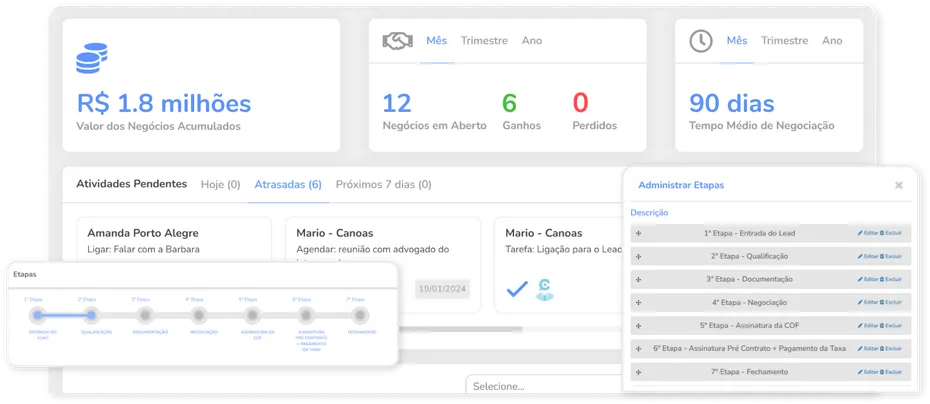The height and width of the screenshot is (404, 930).
Task: Grab the move handle for 3ª Etapa row
Action: tap(638, 279)
